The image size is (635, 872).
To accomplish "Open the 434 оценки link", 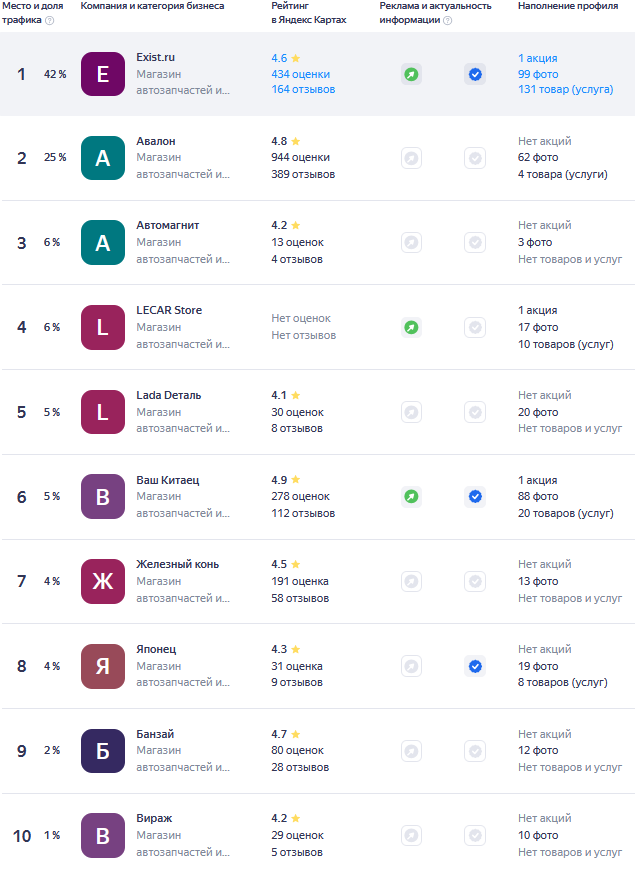I will [300, 74].
